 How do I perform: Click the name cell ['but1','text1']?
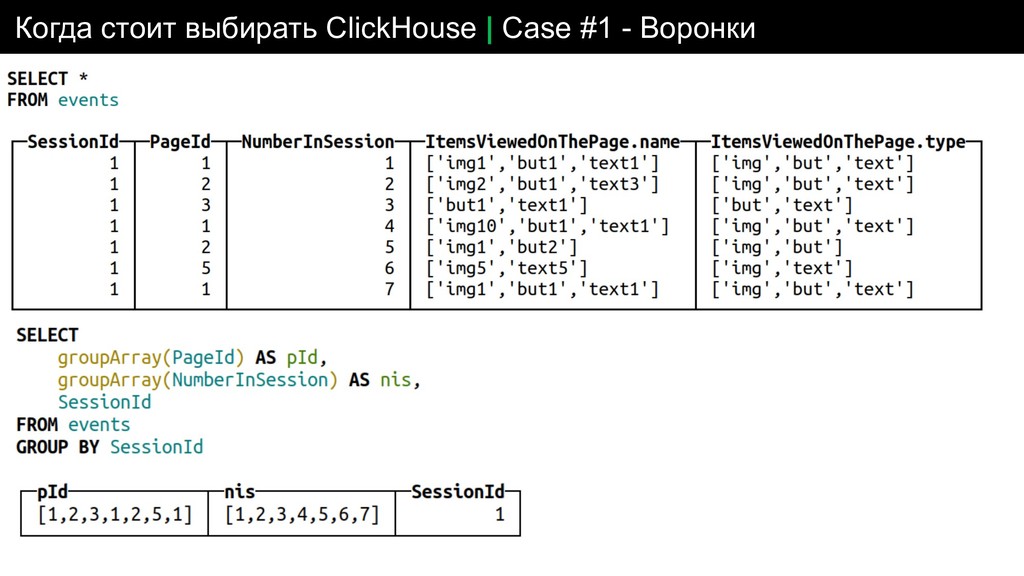click(x=507, y=205)
